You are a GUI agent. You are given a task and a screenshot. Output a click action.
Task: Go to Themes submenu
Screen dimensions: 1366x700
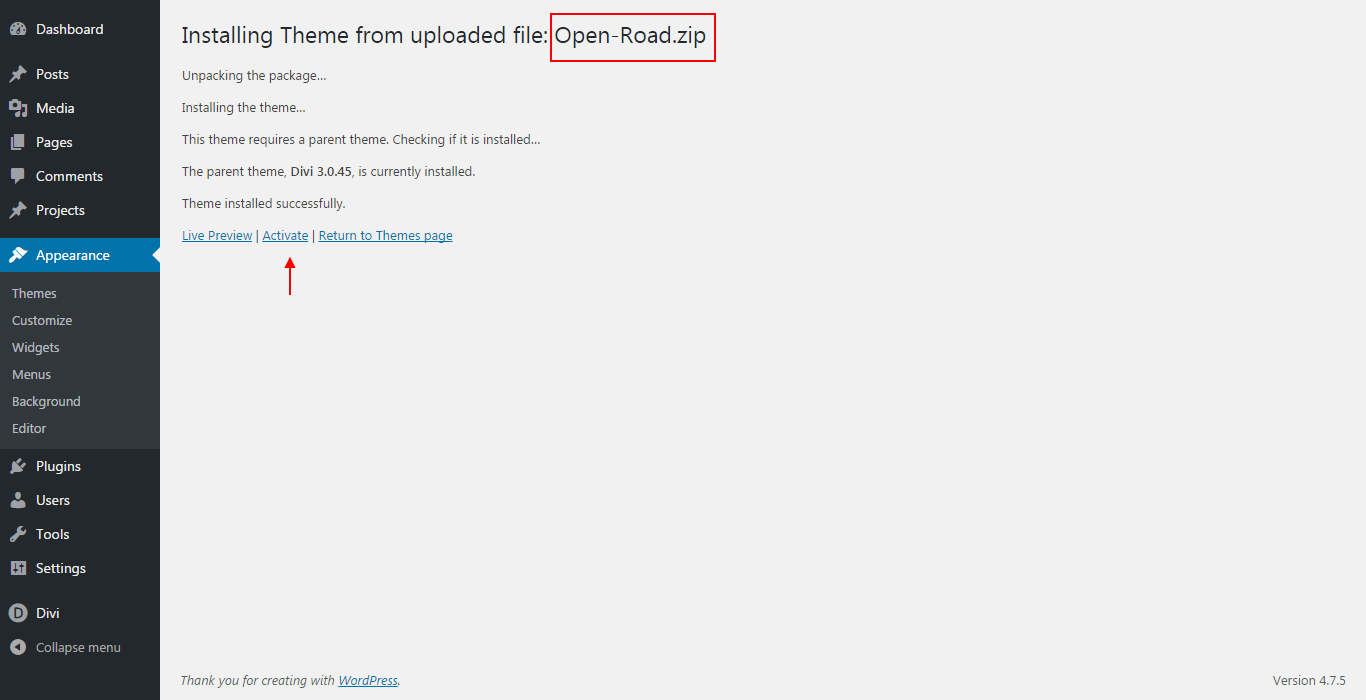(34, 293)
